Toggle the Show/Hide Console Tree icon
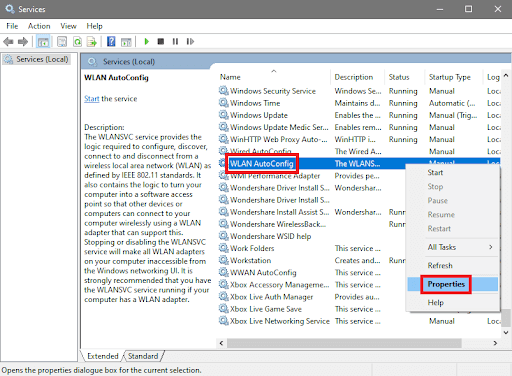 pyautogui.click(x=43, y=42)
